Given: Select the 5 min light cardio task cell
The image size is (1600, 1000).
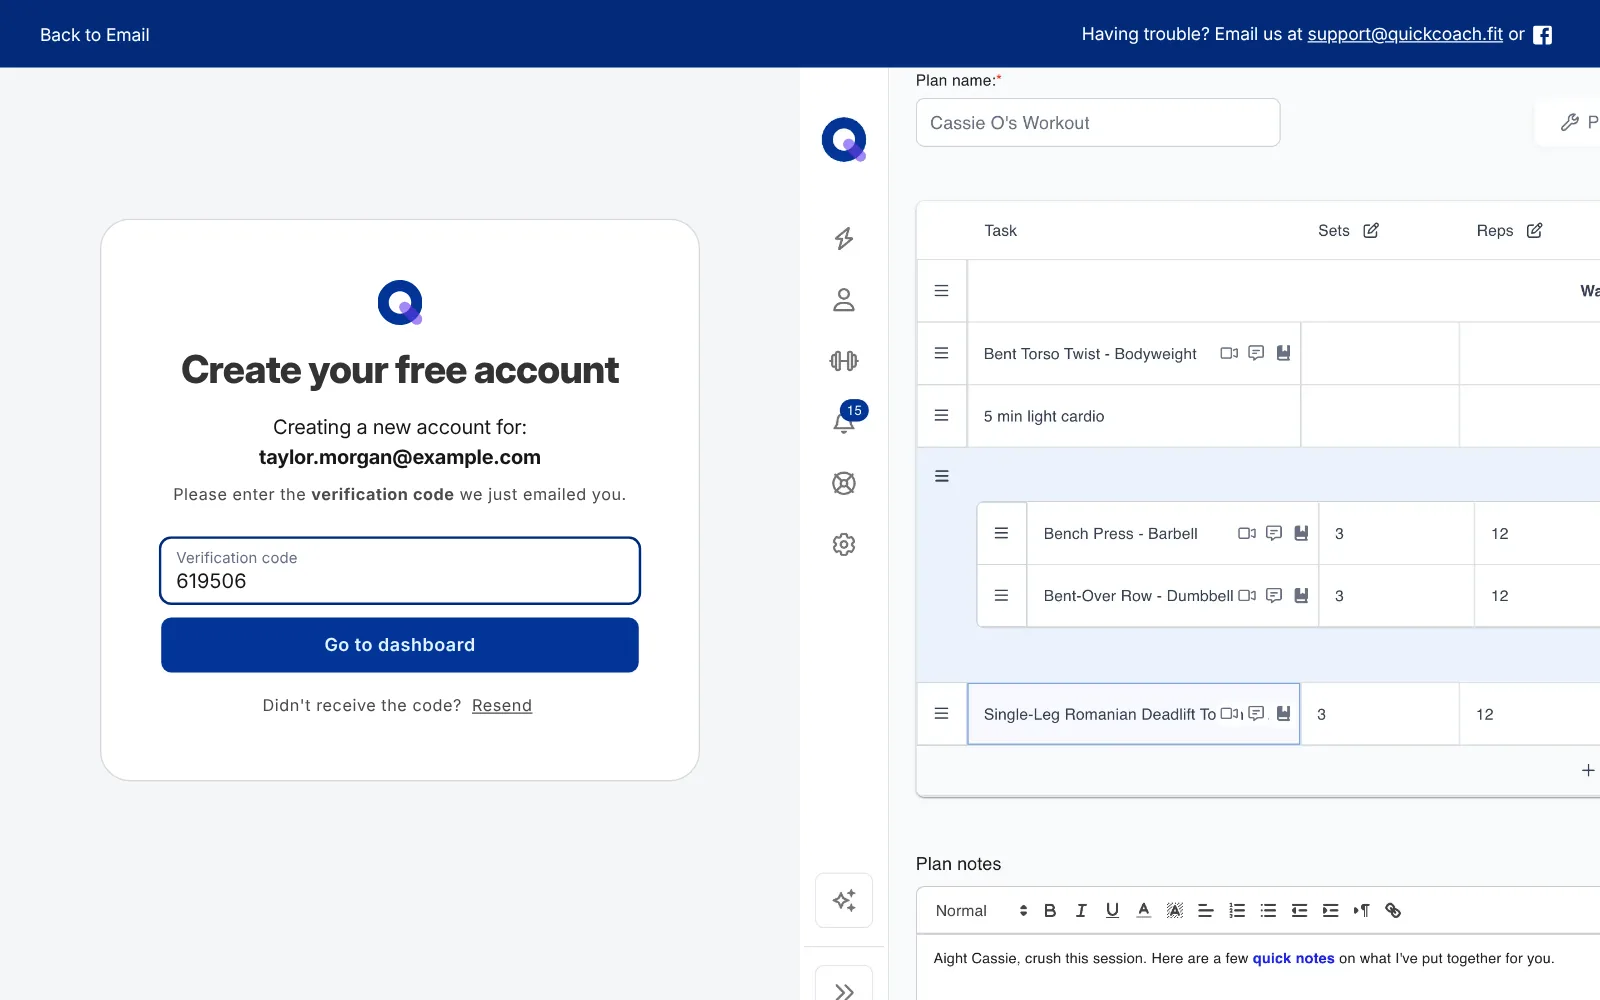Looking at the screenshot, I should coord(1134,416).
